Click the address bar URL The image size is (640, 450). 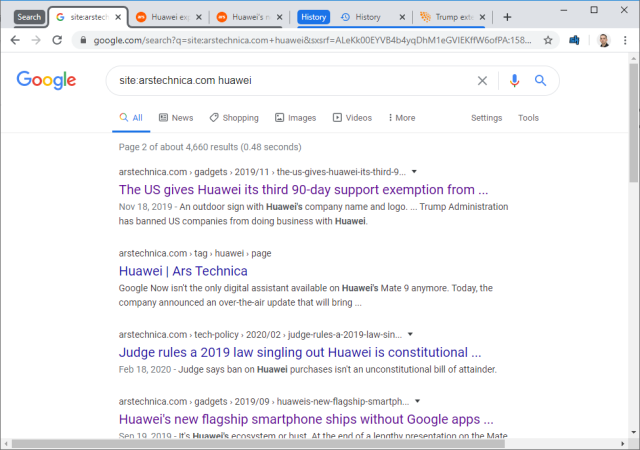312,40
